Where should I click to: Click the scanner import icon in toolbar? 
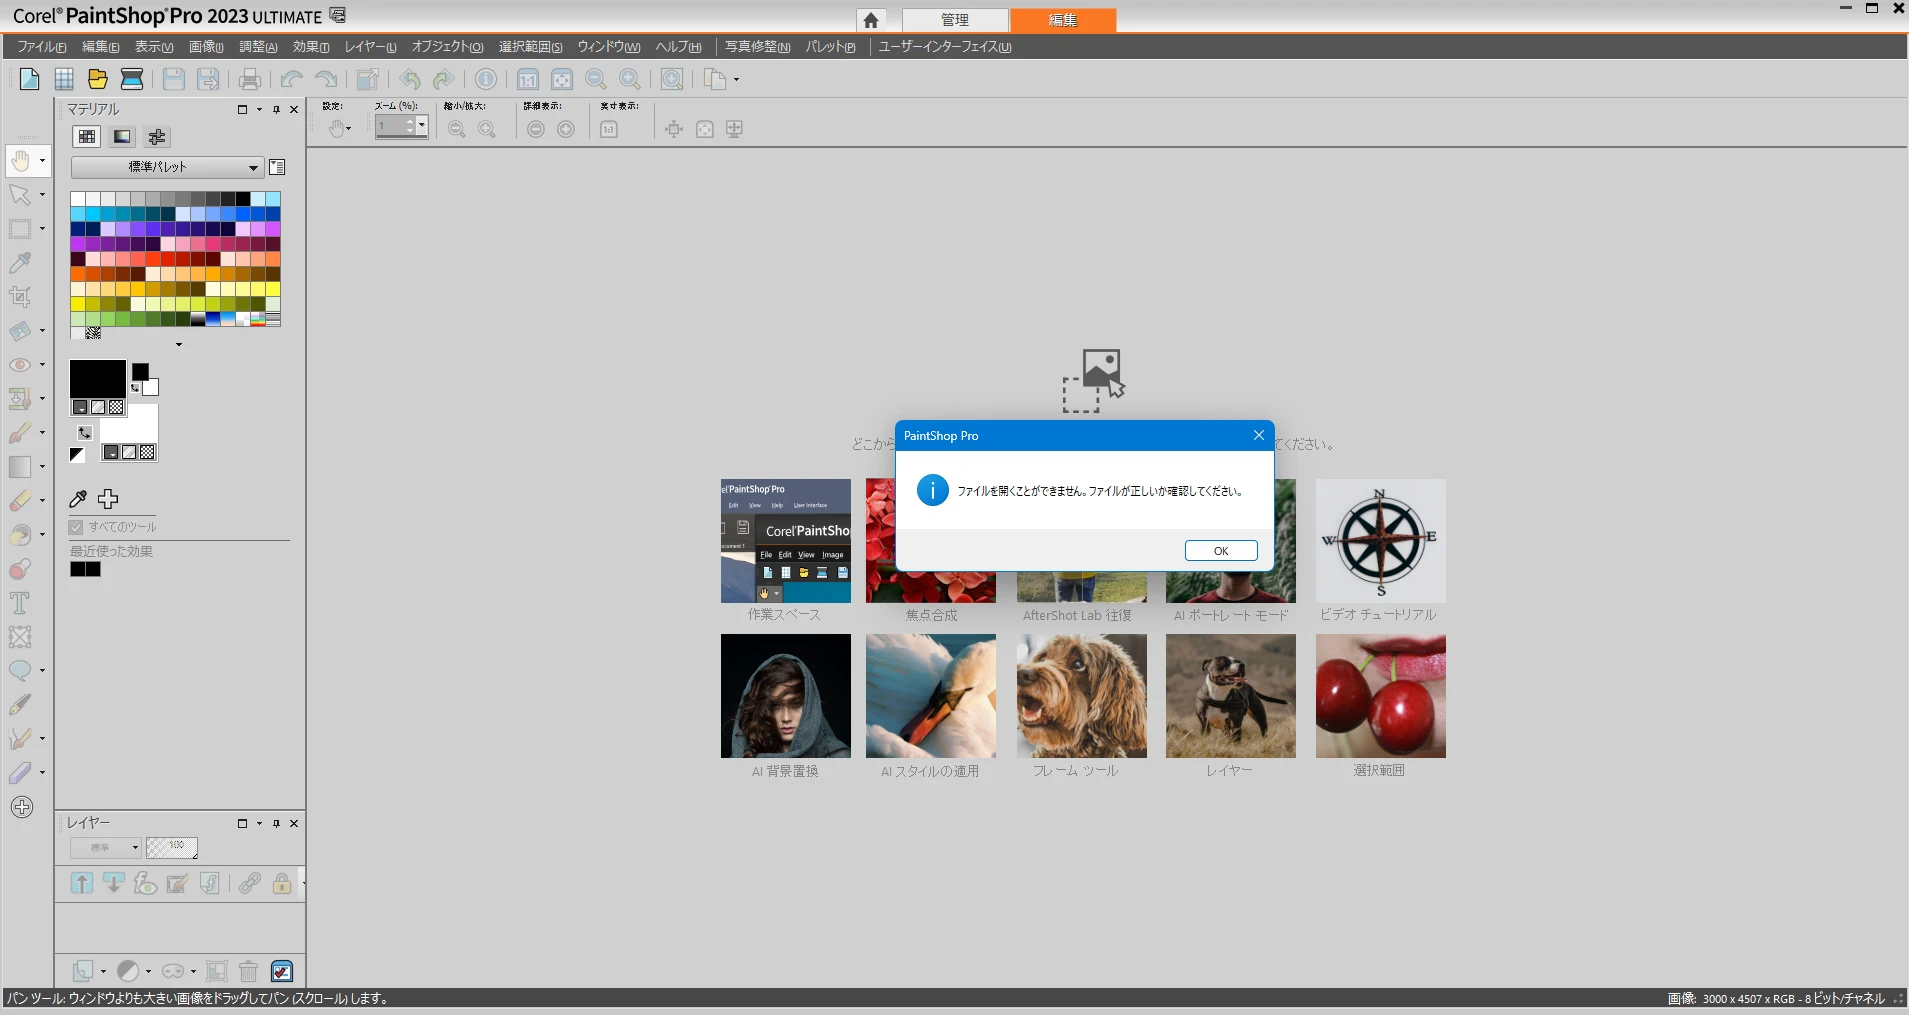click(x=131, y=79)
